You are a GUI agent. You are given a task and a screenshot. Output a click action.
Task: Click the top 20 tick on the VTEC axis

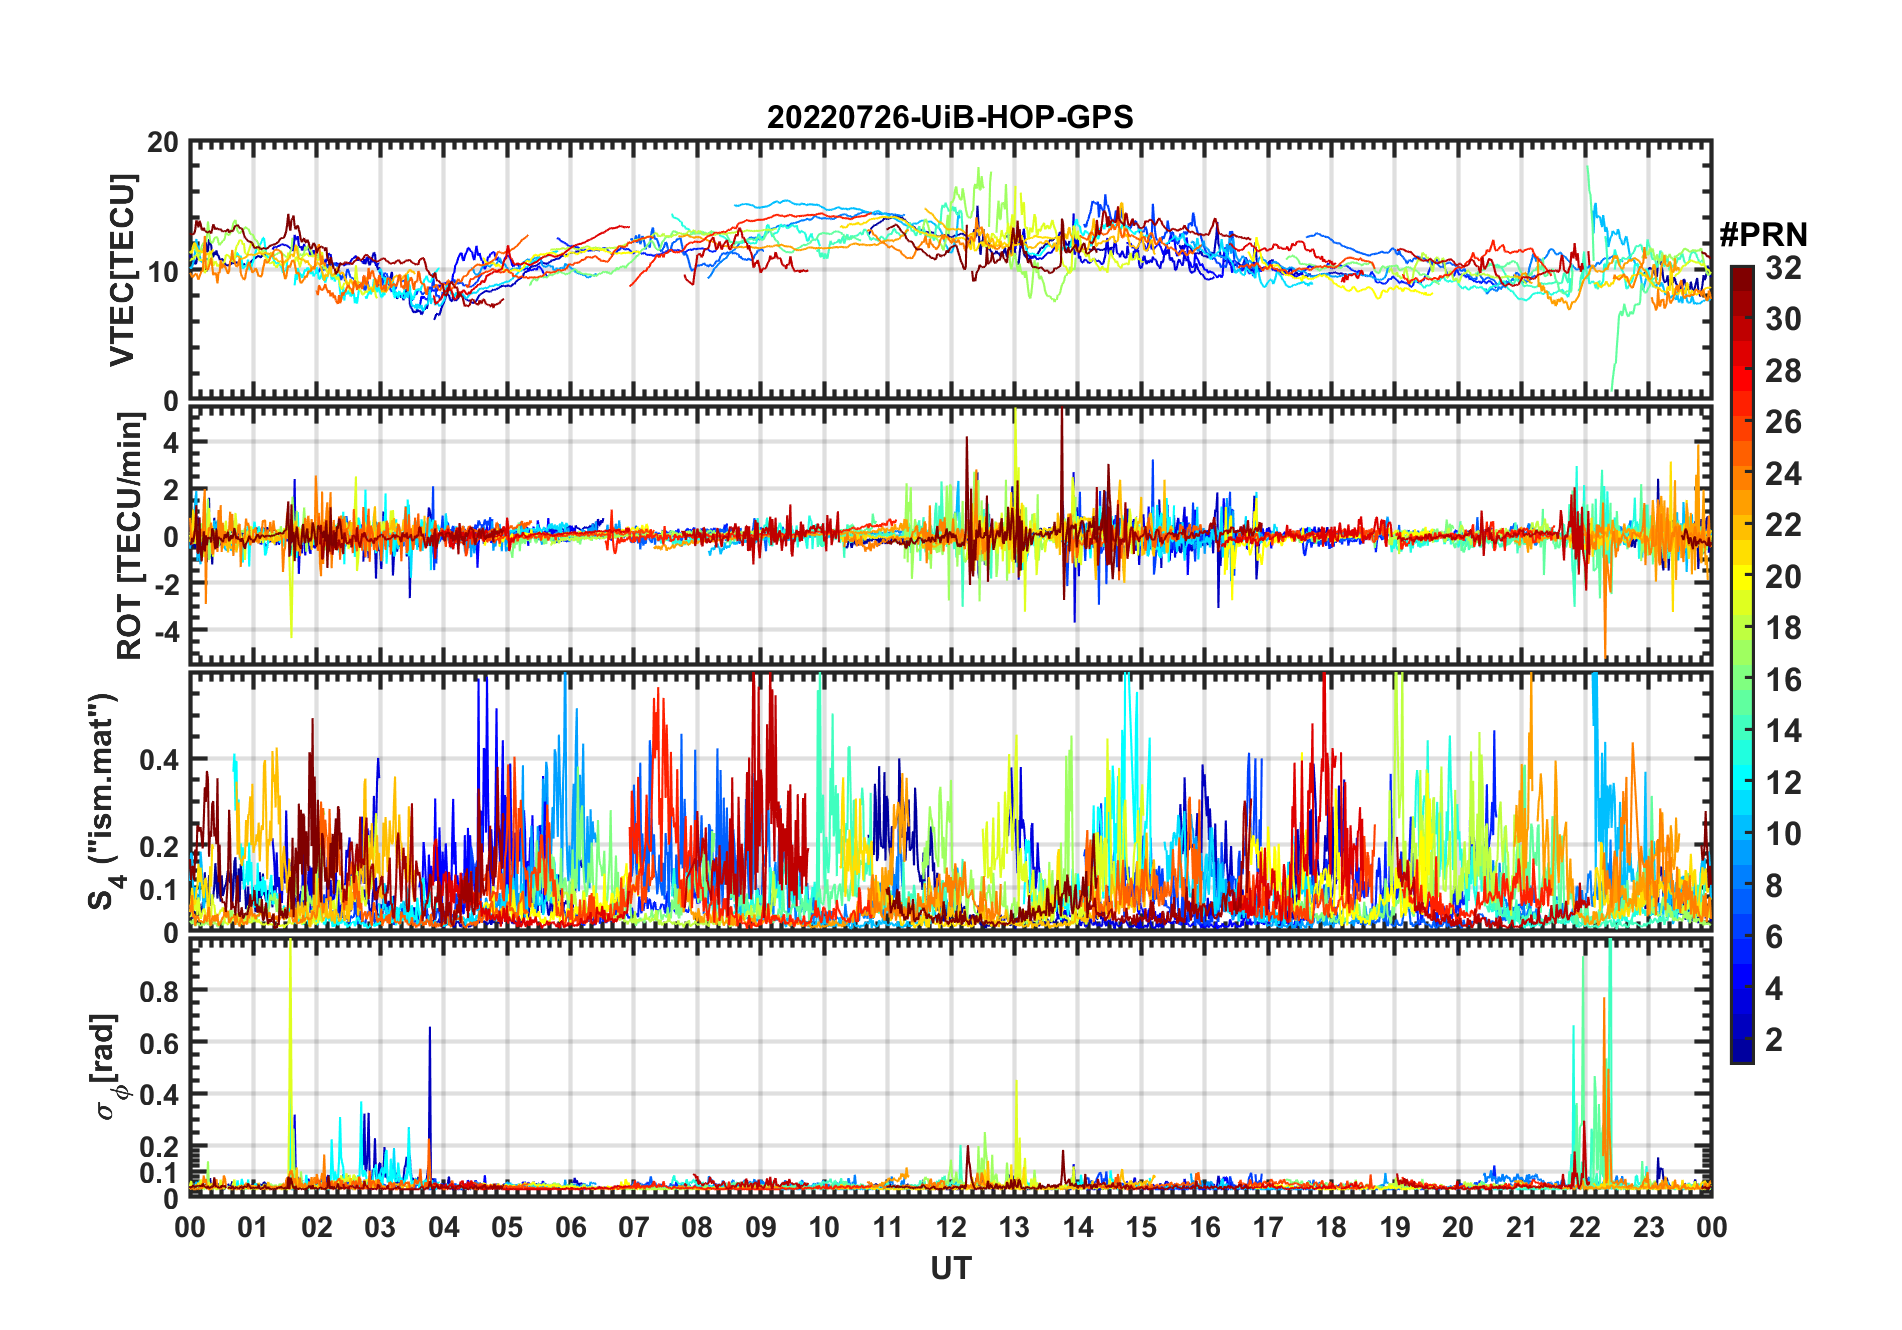click(x=163, y=143)
